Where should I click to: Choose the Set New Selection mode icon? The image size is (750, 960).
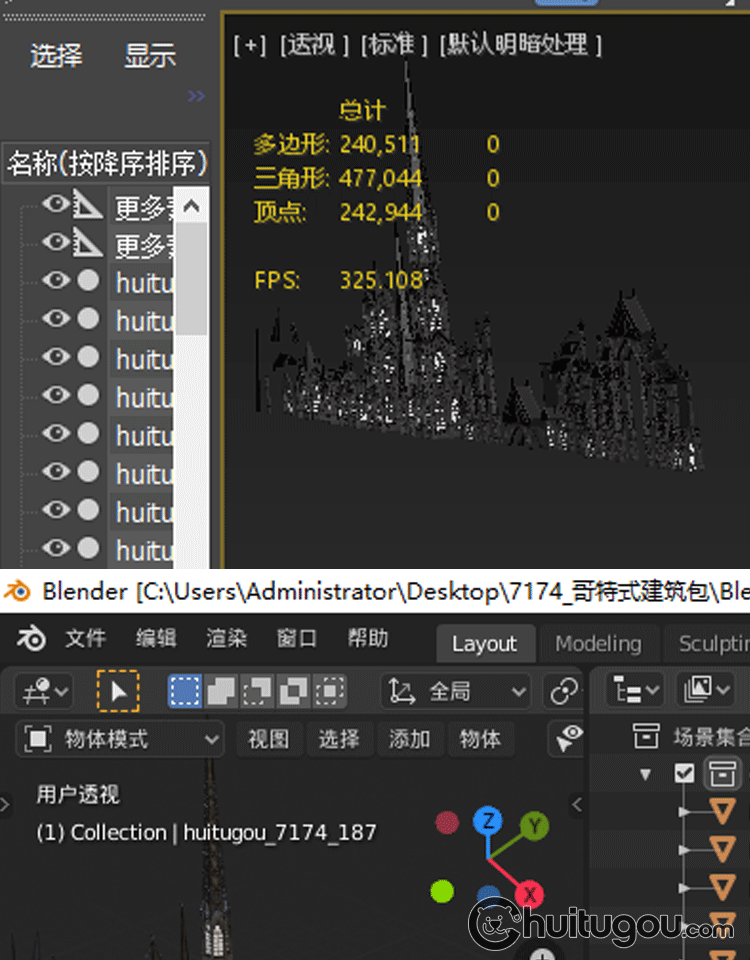tap(184, 691)
